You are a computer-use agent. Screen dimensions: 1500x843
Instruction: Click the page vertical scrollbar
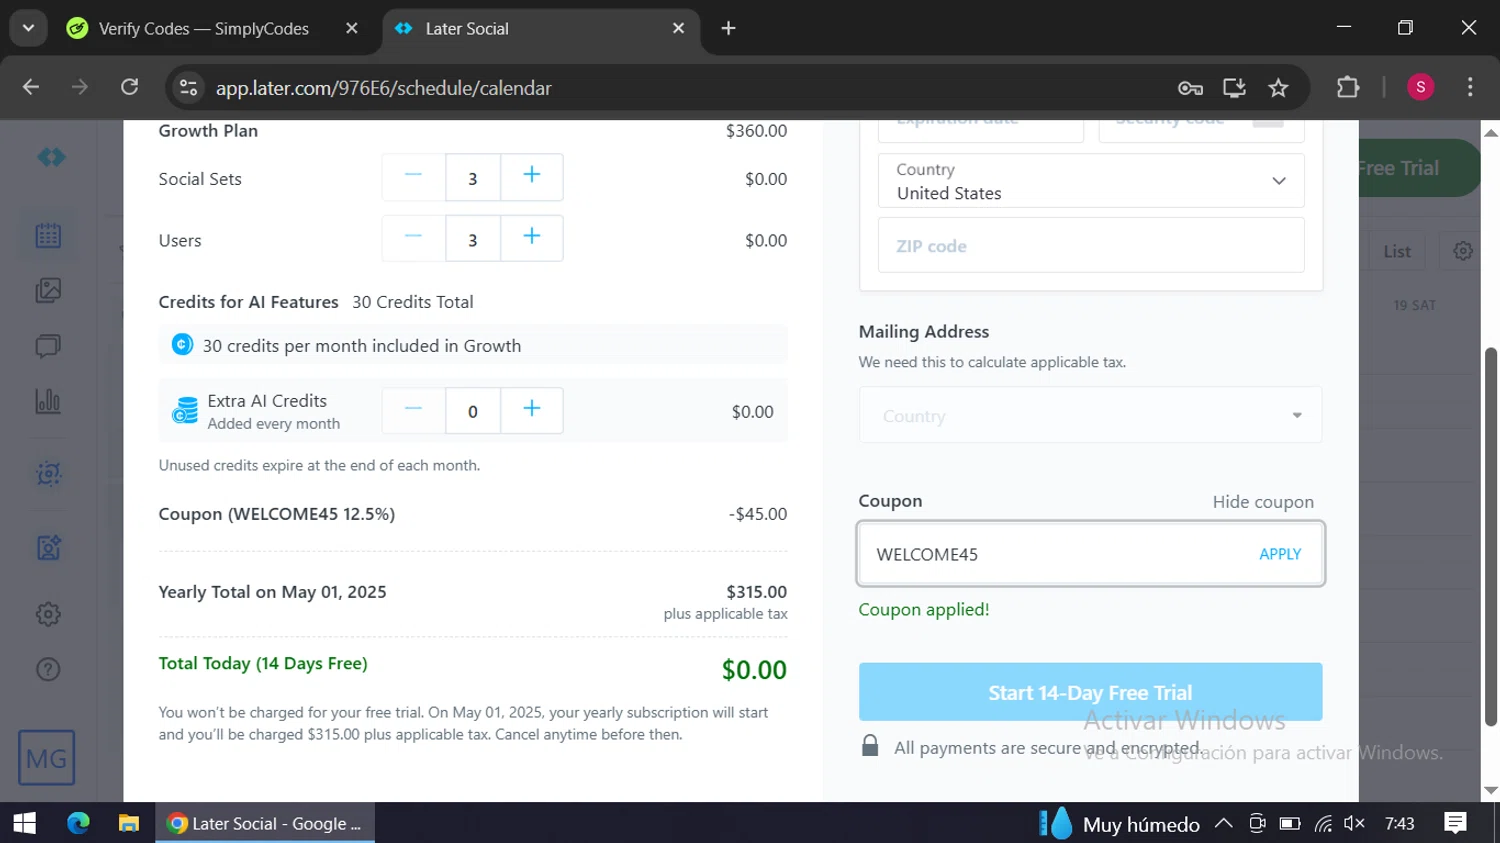(x=1491, y=537)
